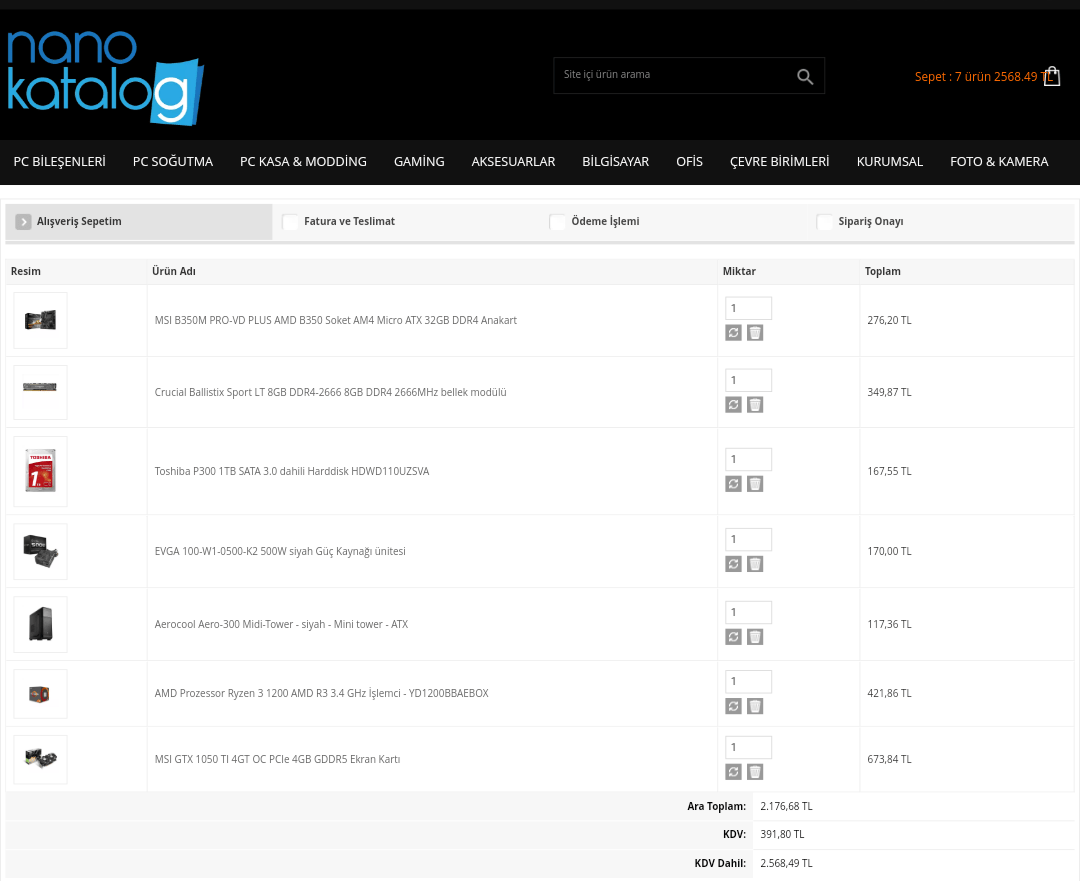
Task: Edit quantity field for Aerocool Aero-300 case
Action: (748, 612)
